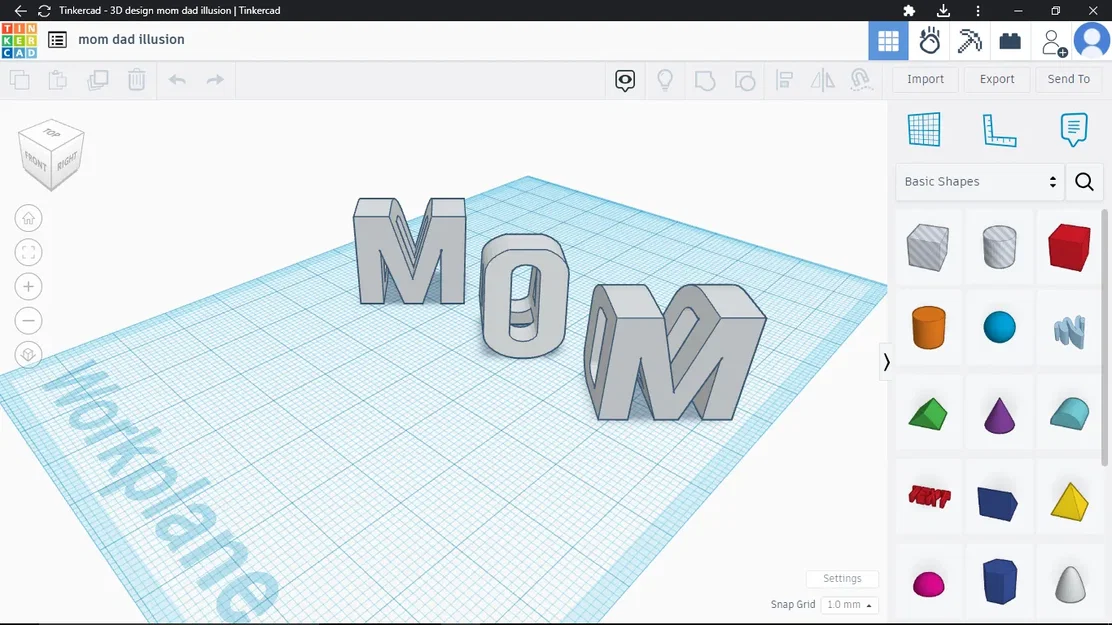Viewport: 1112px width, 625px height.
Task: Invite people to design
Action: (1054, 42)
